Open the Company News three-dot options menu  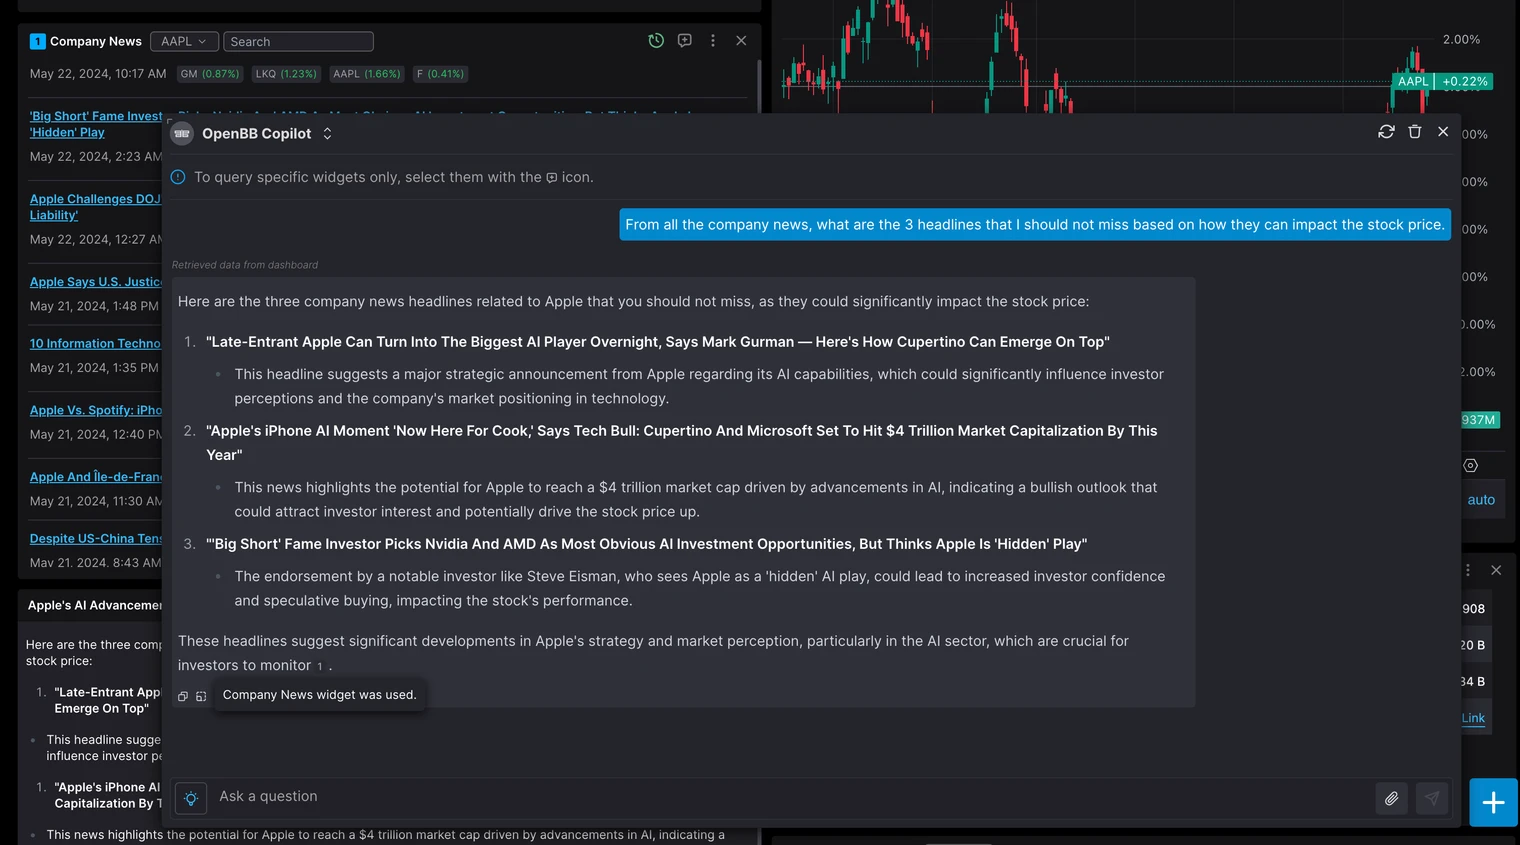pos(713,41)
